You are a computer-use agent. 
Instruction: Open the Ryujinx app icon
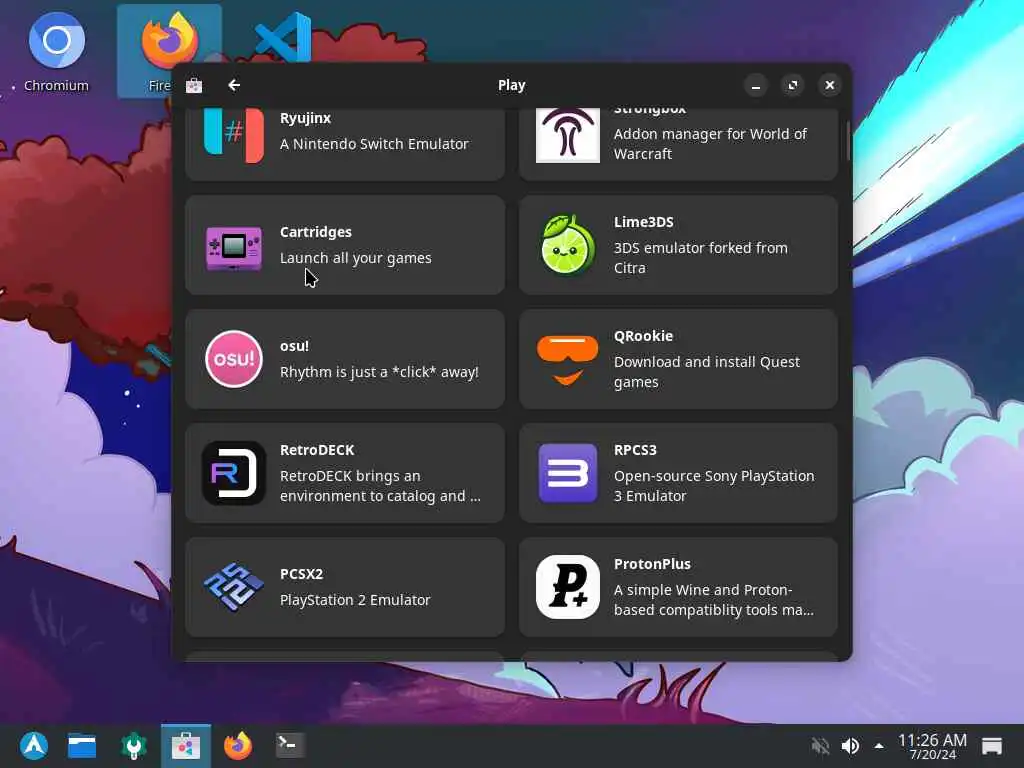coord(234,135)
